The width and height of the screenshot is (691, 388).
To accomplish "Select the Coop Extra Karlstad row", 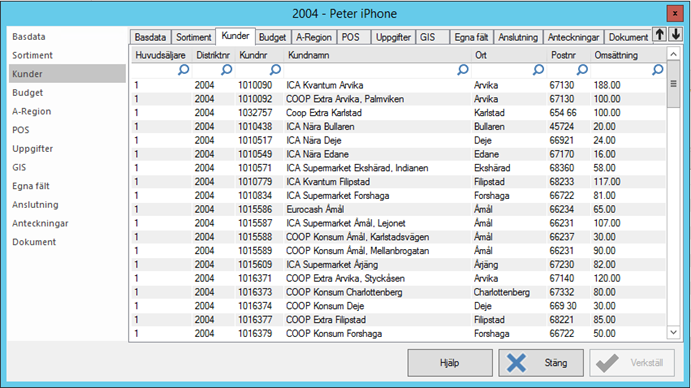I will tap(399, 113).
